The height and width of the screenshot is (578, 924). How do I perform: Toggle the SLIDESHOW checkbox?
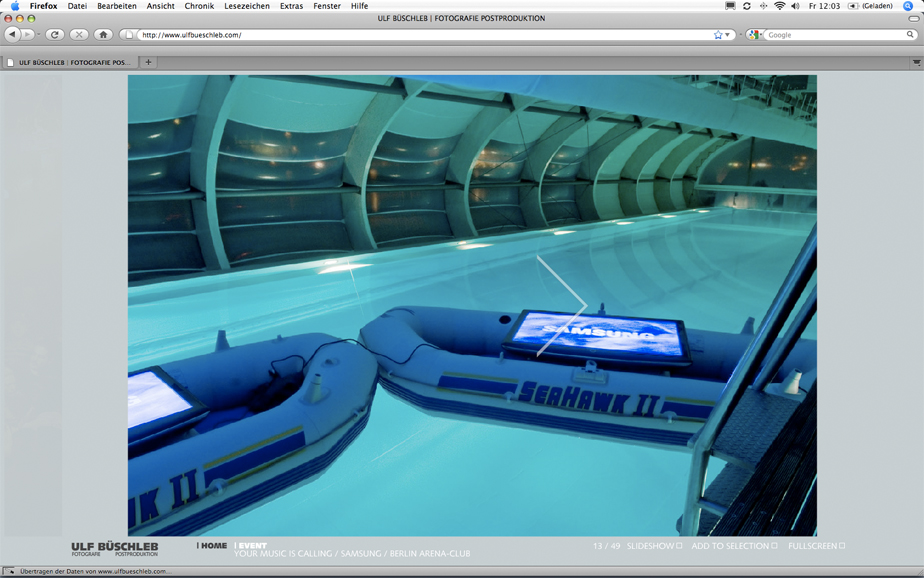point(680,546)
